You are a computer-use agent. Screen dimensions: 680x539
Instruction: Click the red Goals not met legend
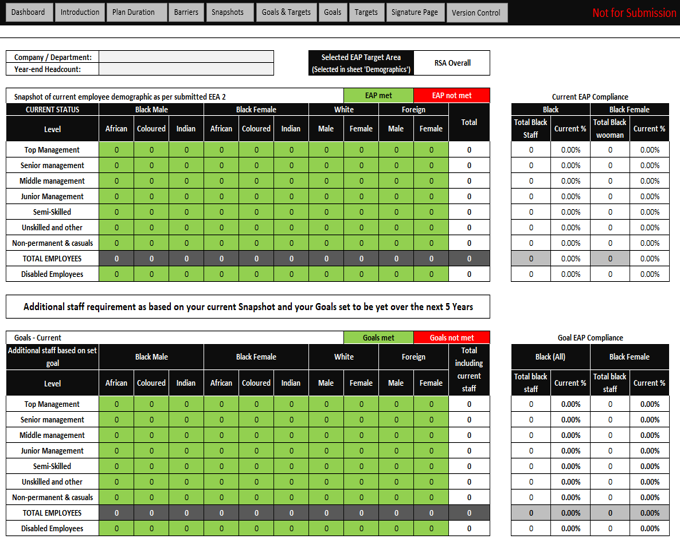[x=451, y=338]
